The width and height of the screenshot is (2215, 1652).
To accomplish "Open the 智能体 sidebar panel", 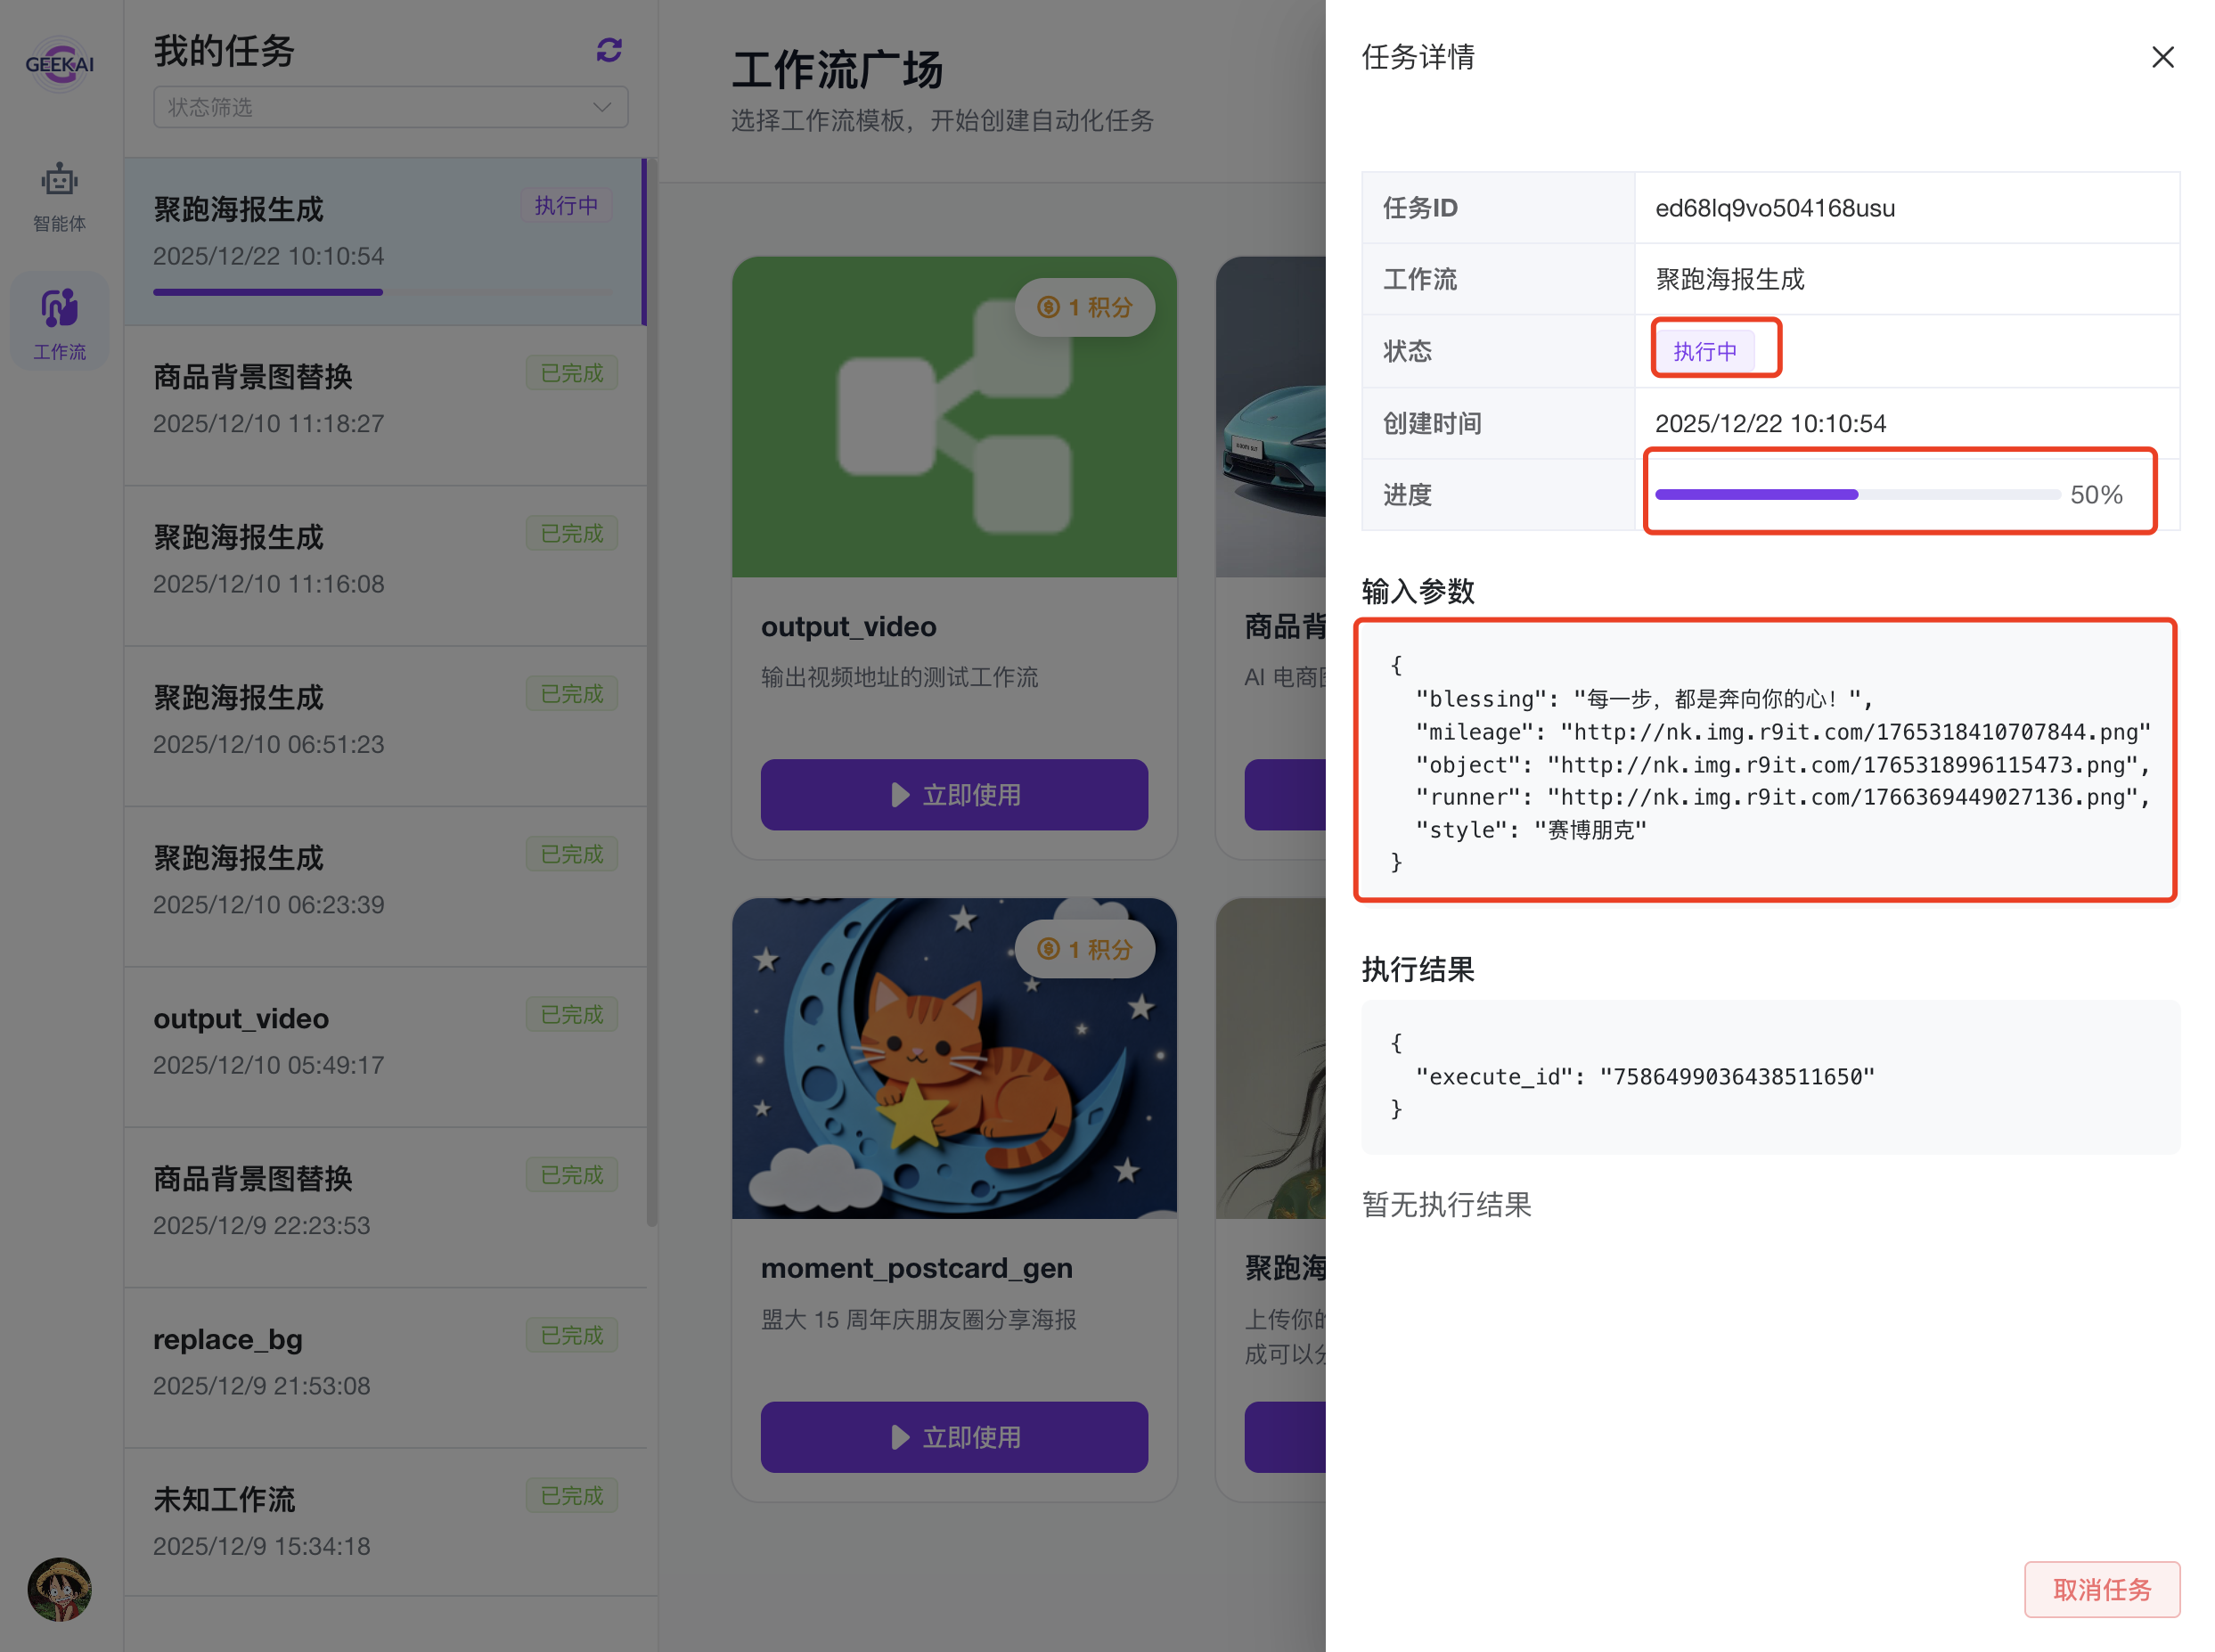I will tap(59, 196).
